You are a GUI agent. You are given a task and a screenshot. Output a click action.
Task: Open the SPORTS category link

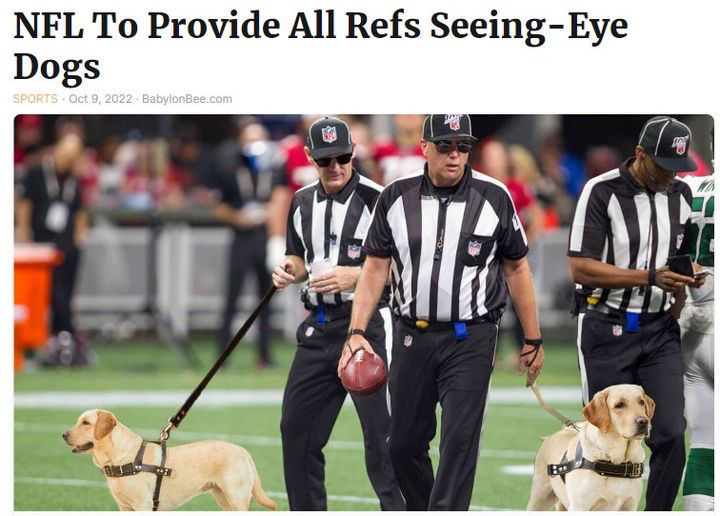35,99
